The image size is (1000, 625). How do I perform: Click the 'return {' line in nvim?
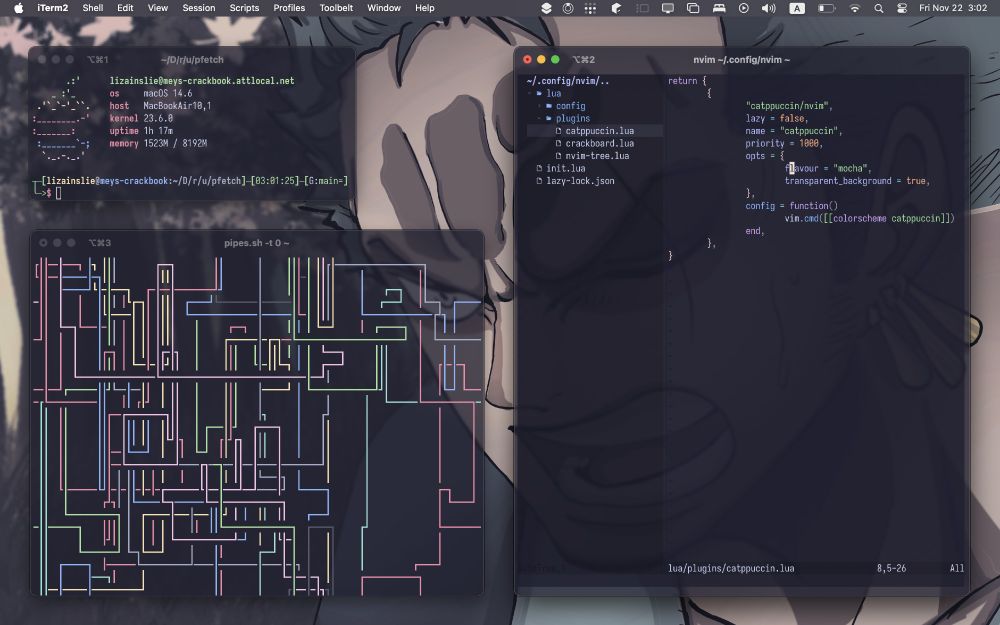[x=687, y=81]
